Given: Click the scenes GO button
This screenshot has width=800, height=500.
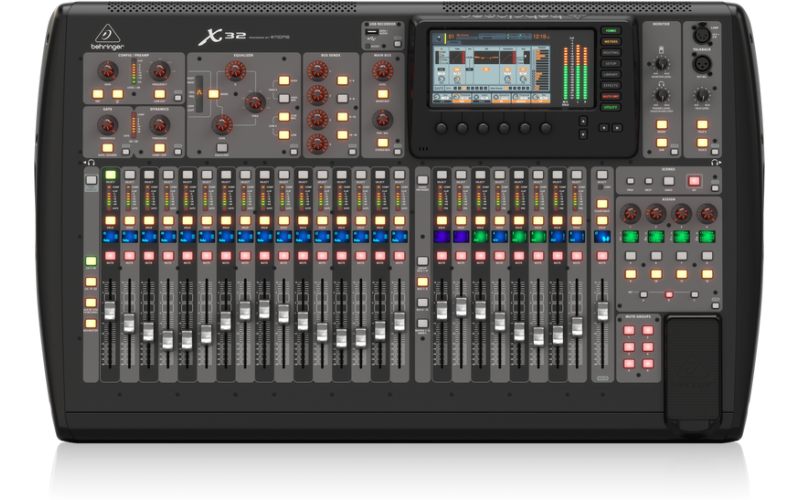Looking at the screenshot, I should [x=694, y=181].
